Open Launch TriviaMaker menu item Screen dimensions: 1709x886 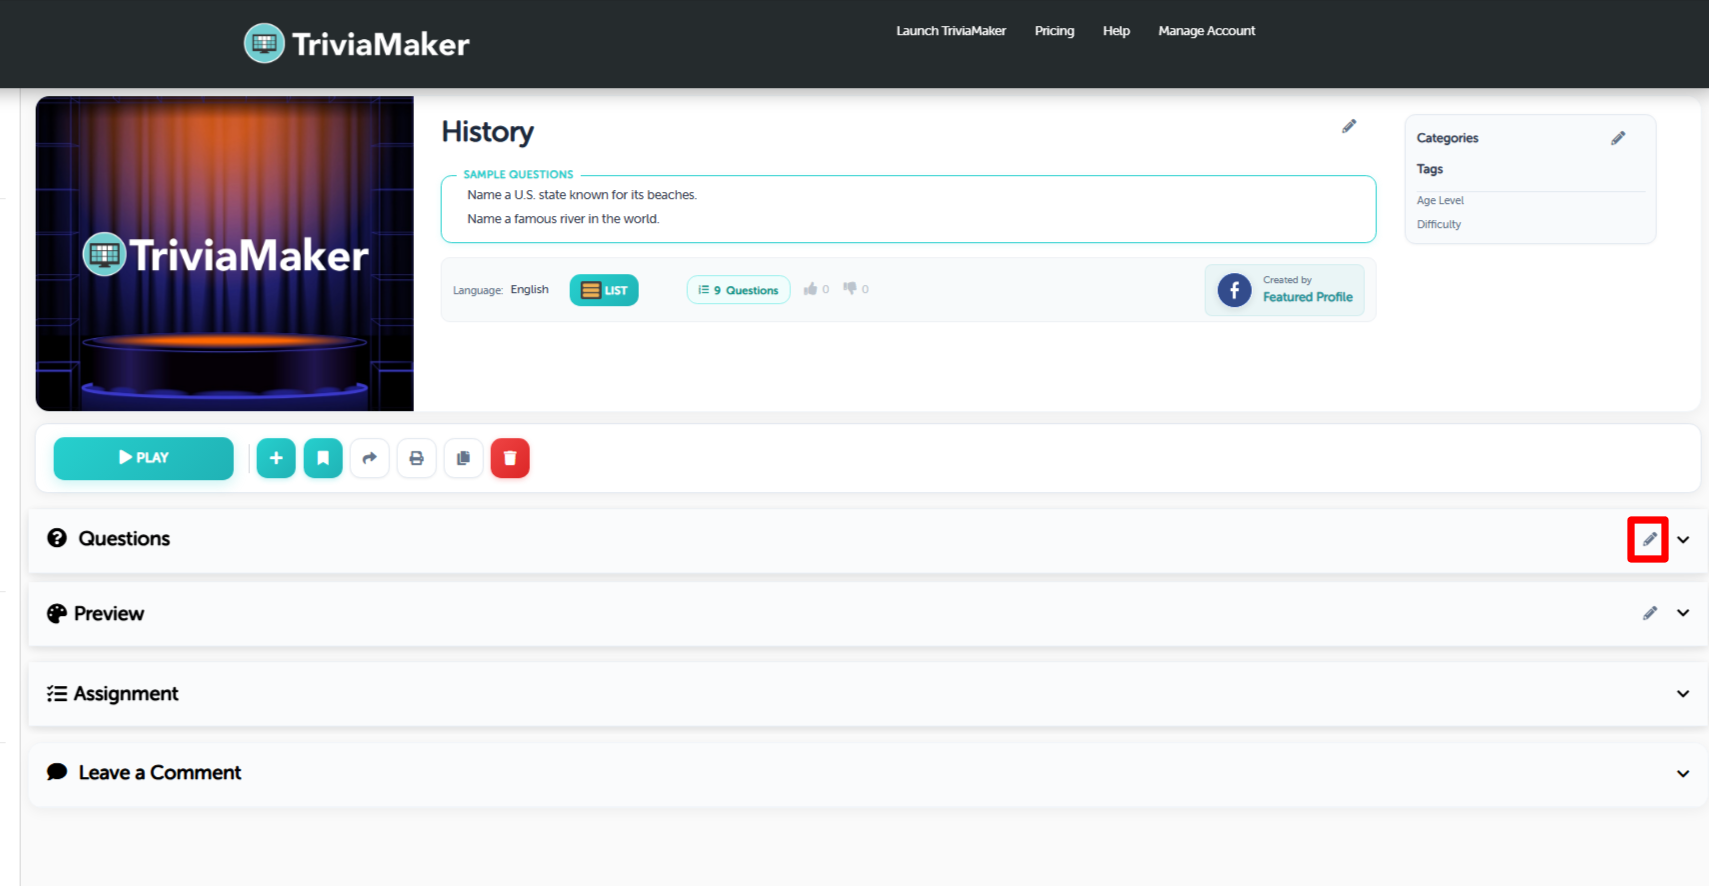pos(951,31)
